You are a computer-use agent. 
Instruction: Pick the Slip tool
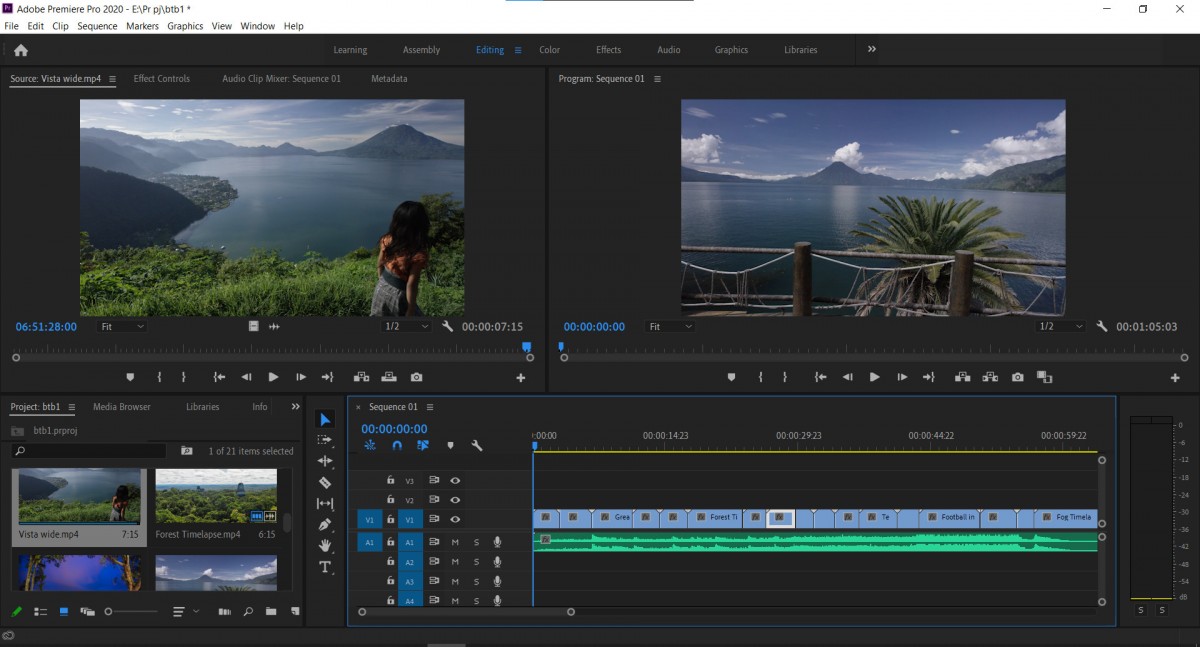pos(325,503)
